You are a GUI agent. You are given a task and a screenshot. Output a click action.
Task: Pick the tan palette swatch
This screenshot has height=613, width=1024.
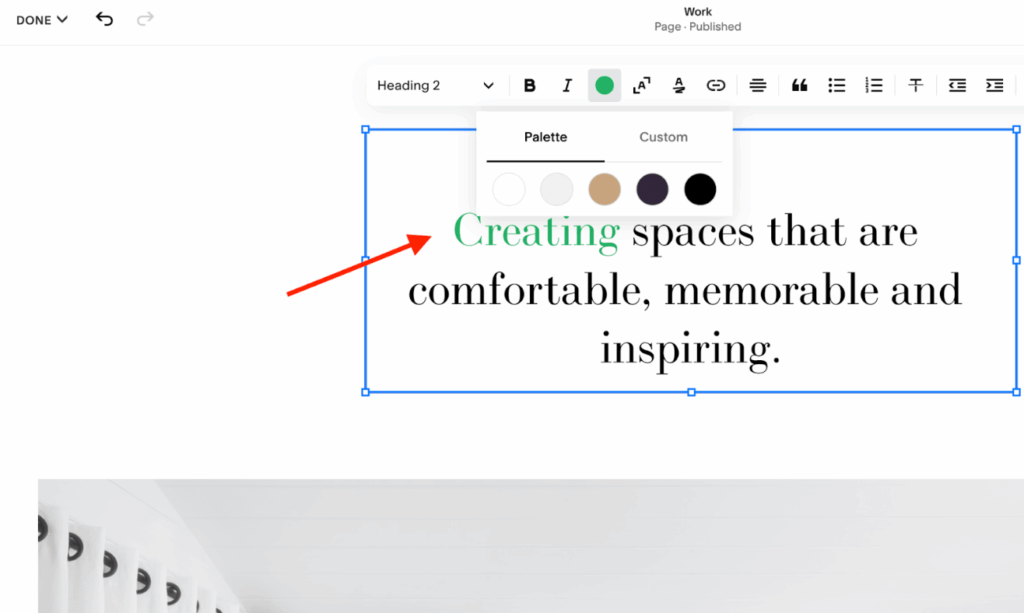pos(604,189)
